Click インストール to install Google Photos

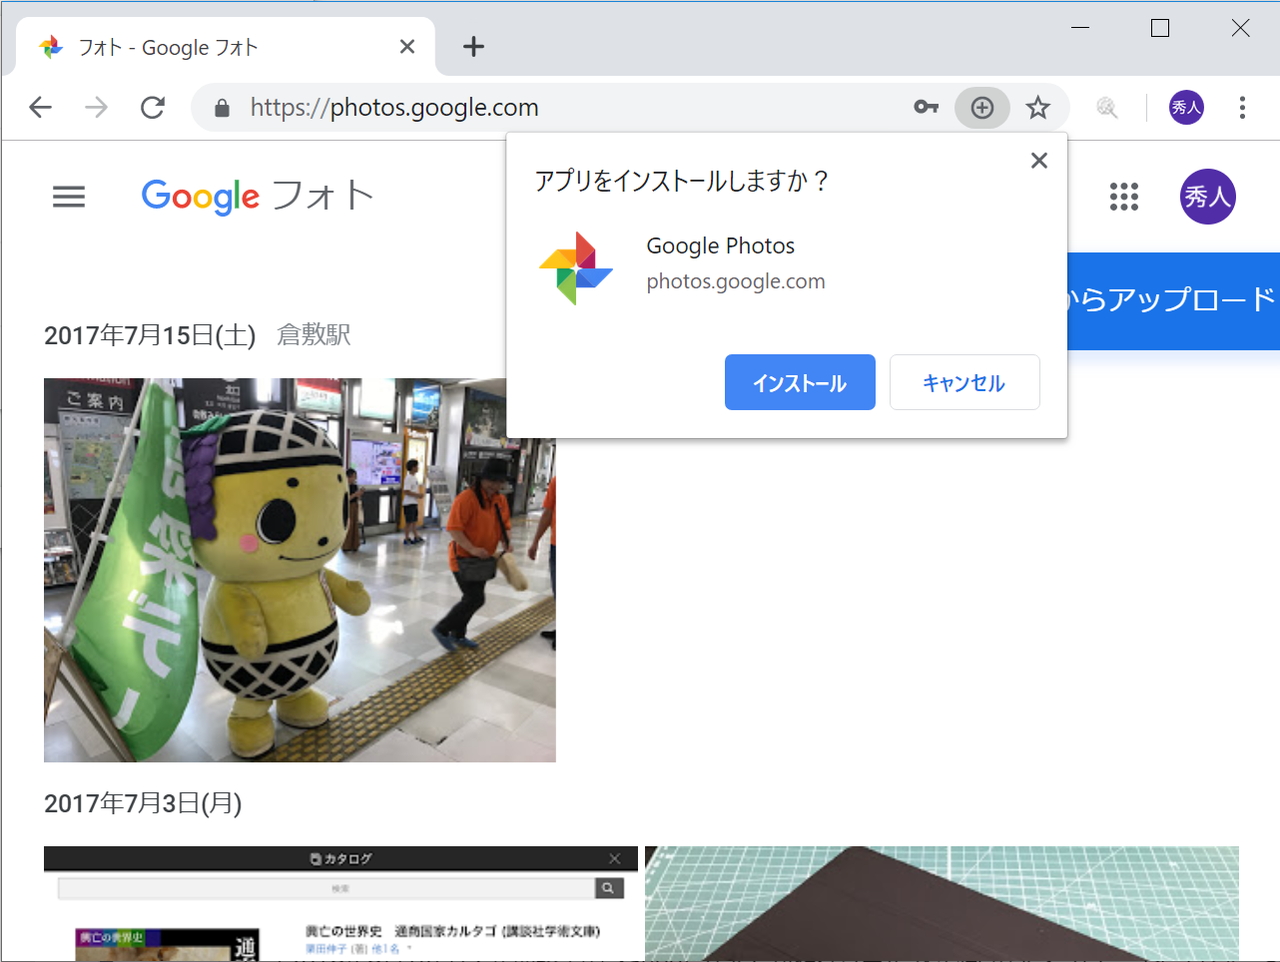coord(799,382)
